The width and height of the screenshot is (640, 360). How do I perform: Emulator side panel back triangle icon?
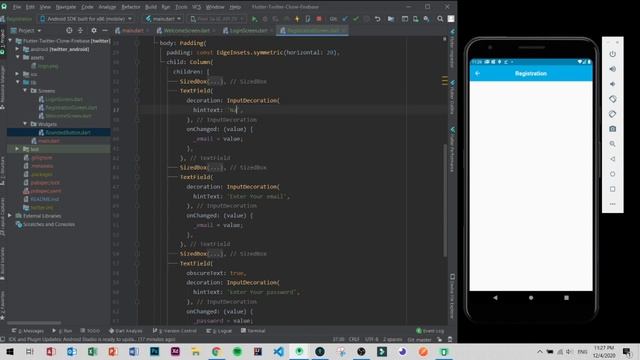point(612,159)
